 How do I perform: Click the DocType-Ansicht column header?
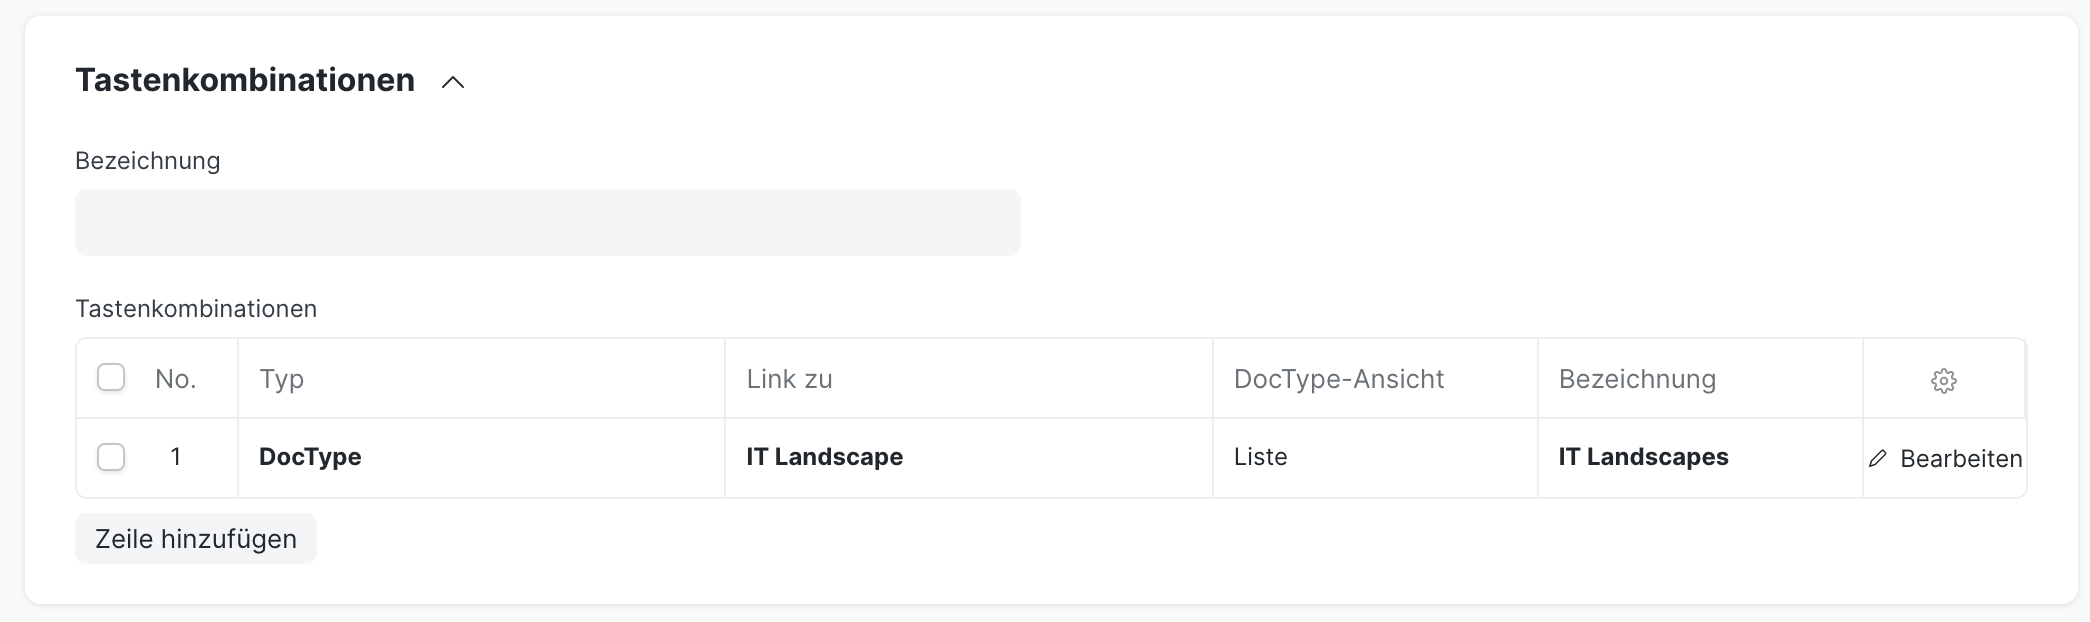pos(1375,379)
